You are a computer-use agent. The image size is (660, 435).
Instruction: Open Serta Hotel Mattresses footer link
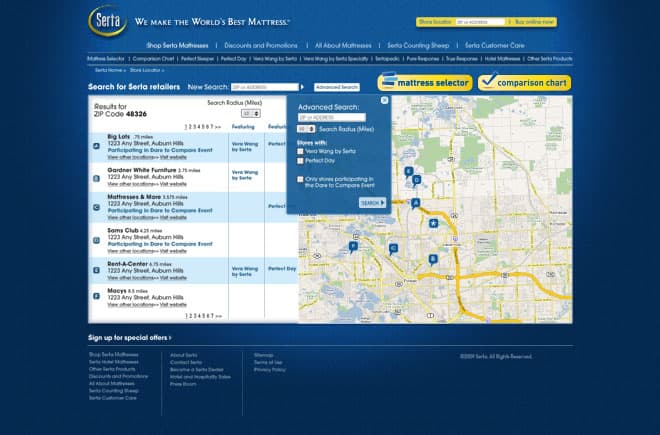point(114,362)
